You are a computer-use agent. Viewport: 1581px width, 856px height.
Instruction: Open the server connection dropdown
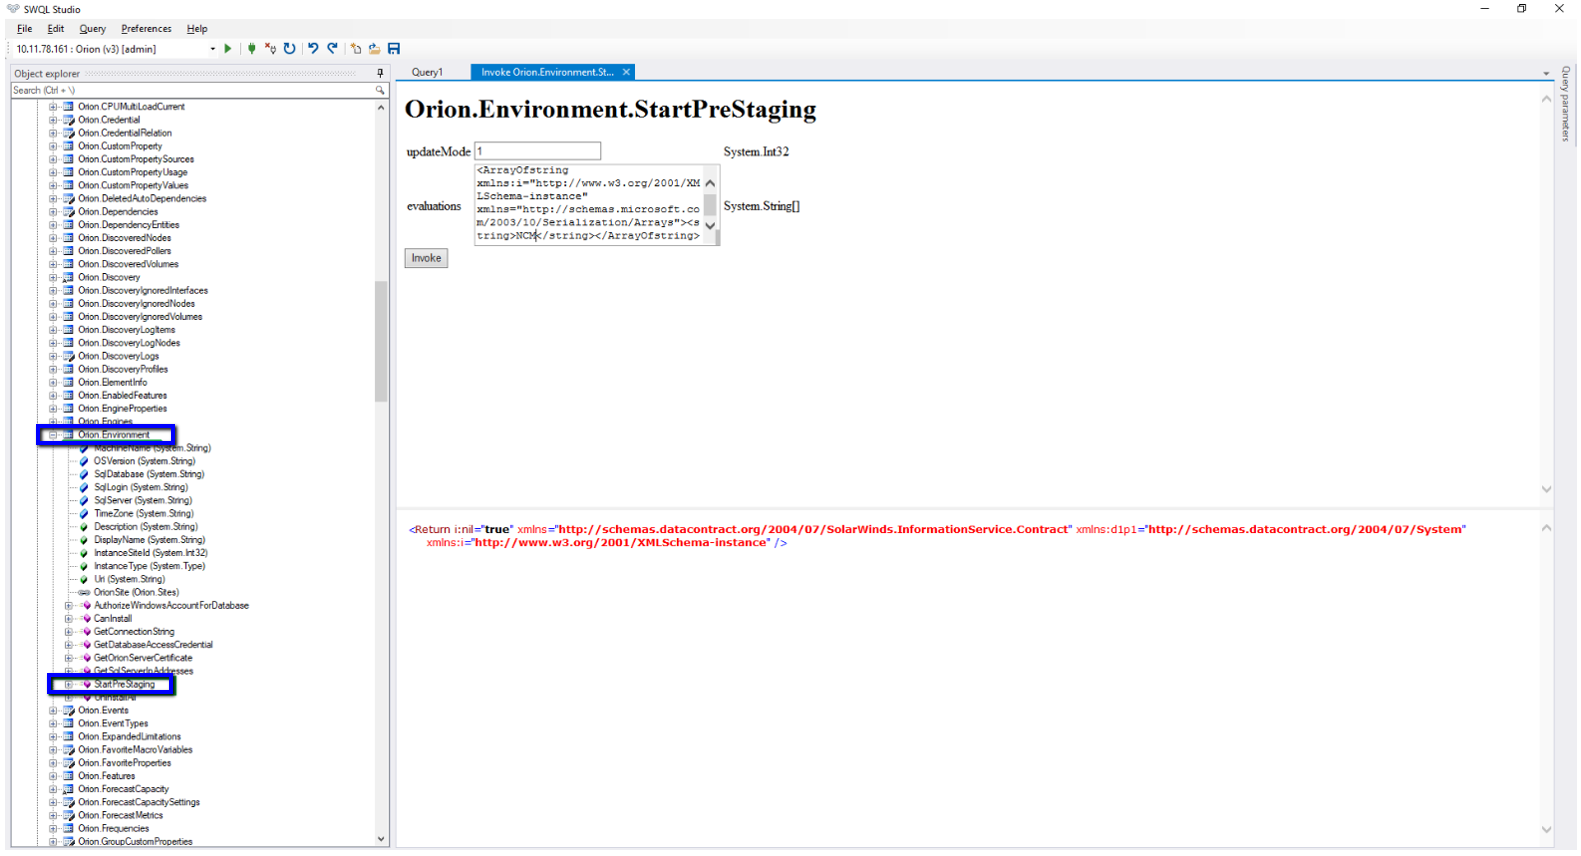click(x=212, y=49)
